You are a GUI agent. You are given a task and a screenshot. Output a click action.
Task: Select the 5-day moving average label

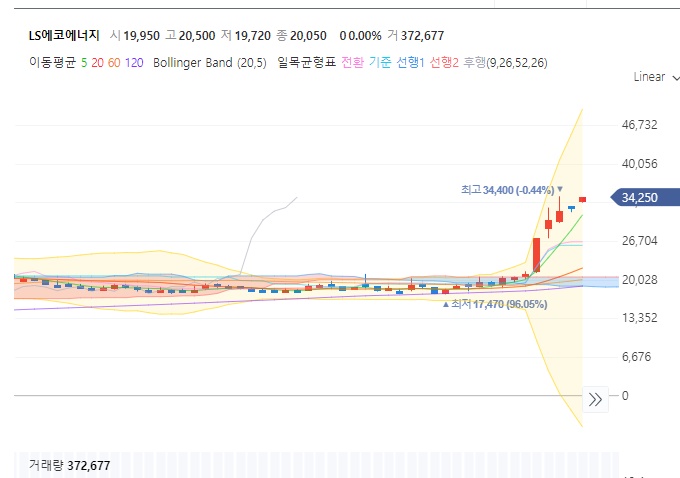(84, 63)
